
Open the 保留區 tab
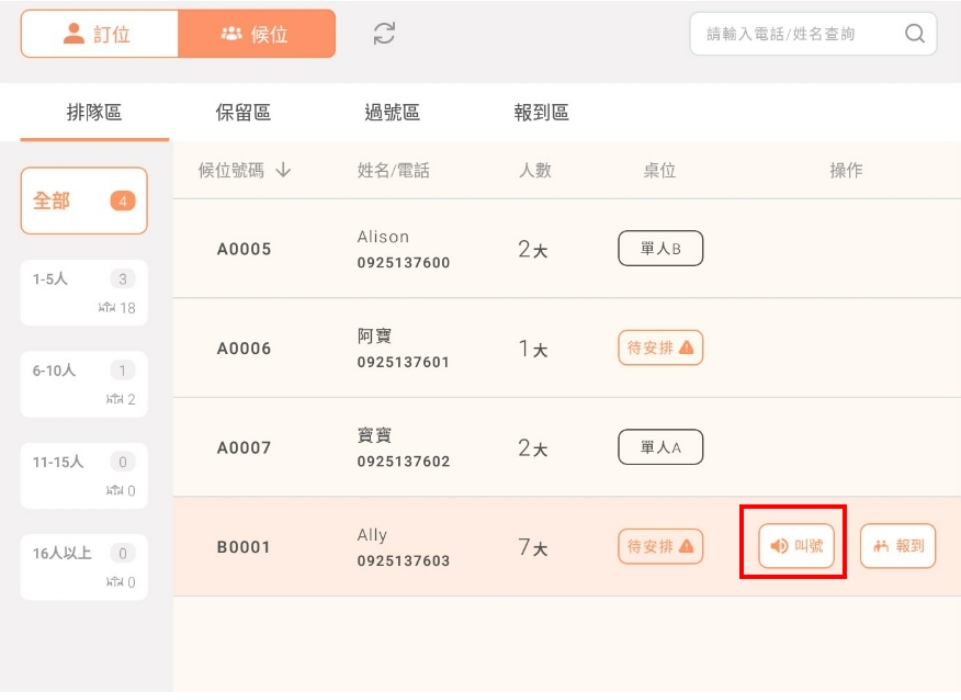pos(243,113)
